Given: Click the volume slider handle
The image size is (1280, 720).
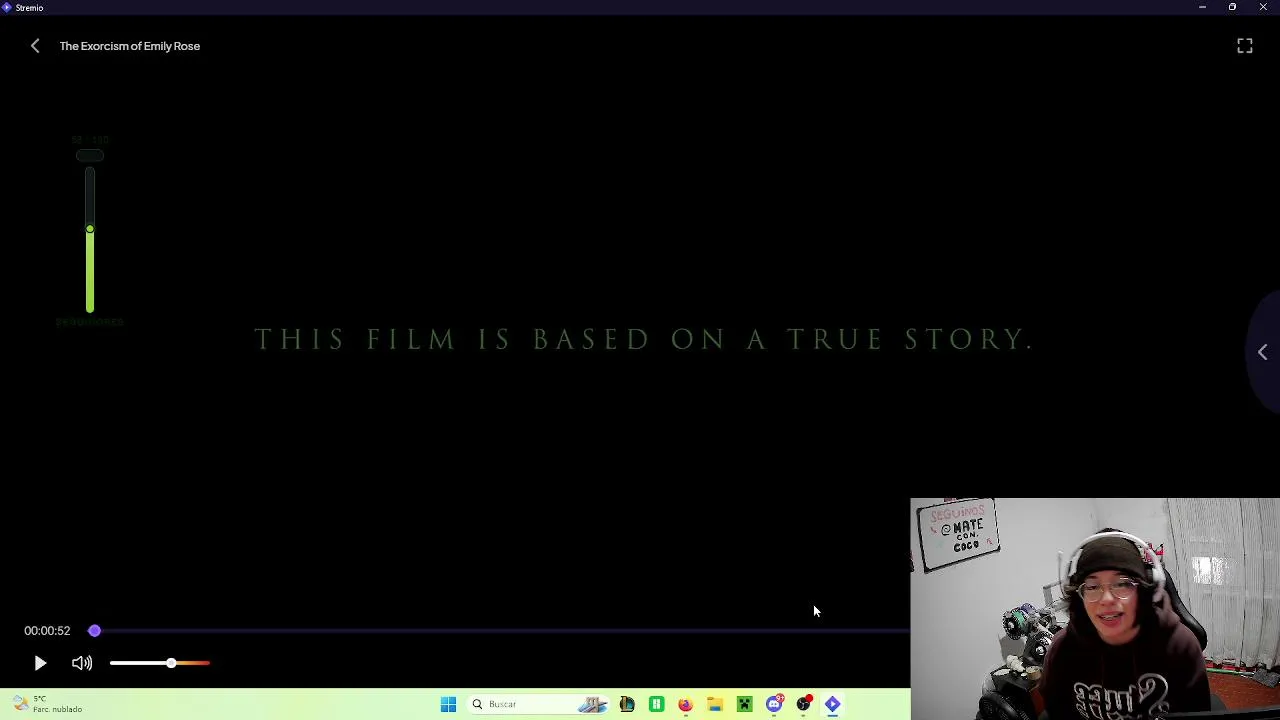Looking at the screenshot, I should pyautogui.click(x=171, y=663).
